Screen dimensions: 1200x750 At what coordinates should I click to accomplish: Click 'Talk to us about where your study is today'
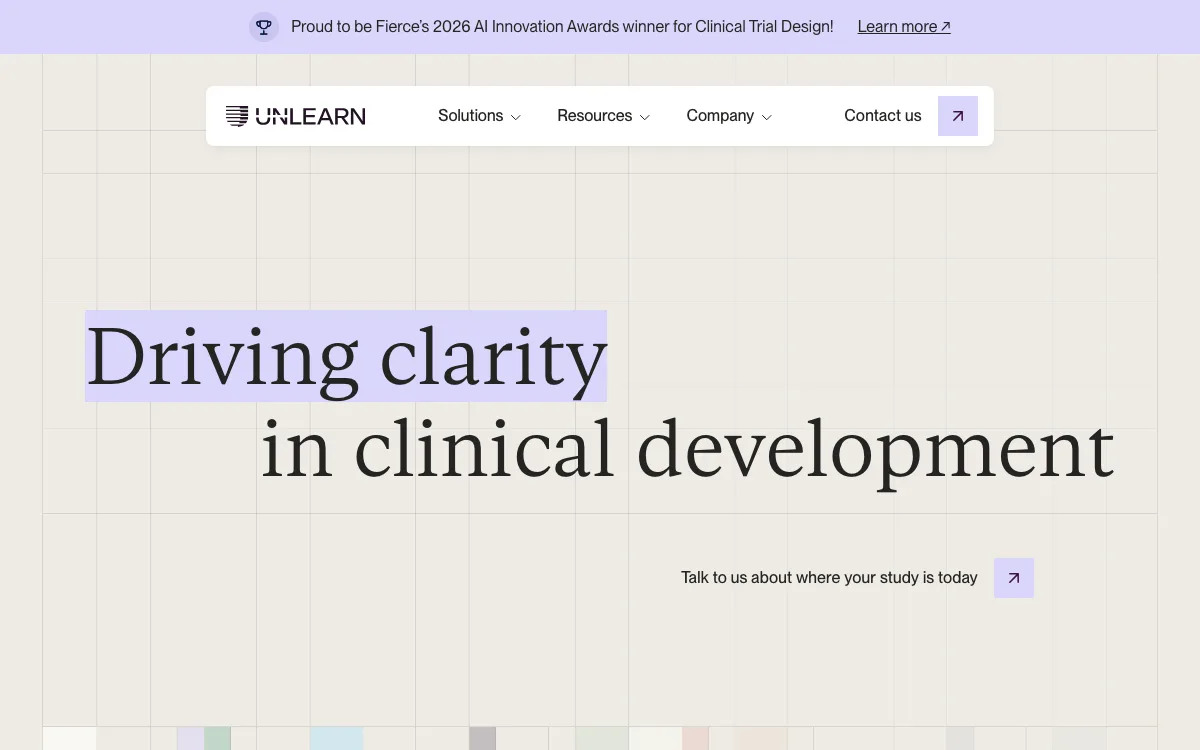click(x=829, y=578)
